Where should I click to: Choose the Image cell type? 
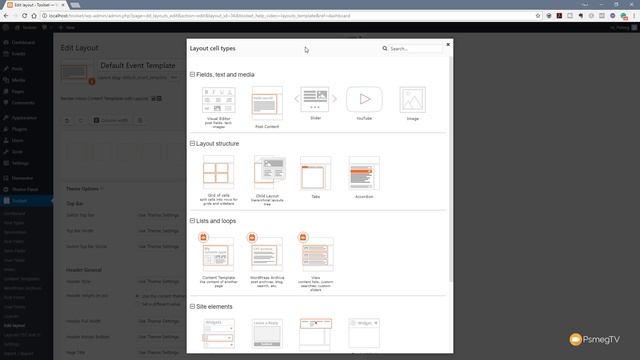(413, 103)
